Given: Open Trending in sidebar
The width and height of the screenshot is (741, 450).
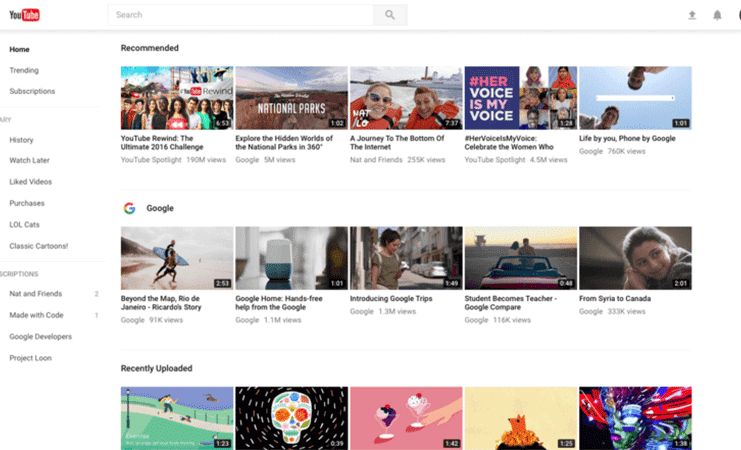Looking at the screenshot, I should (24, 70).
